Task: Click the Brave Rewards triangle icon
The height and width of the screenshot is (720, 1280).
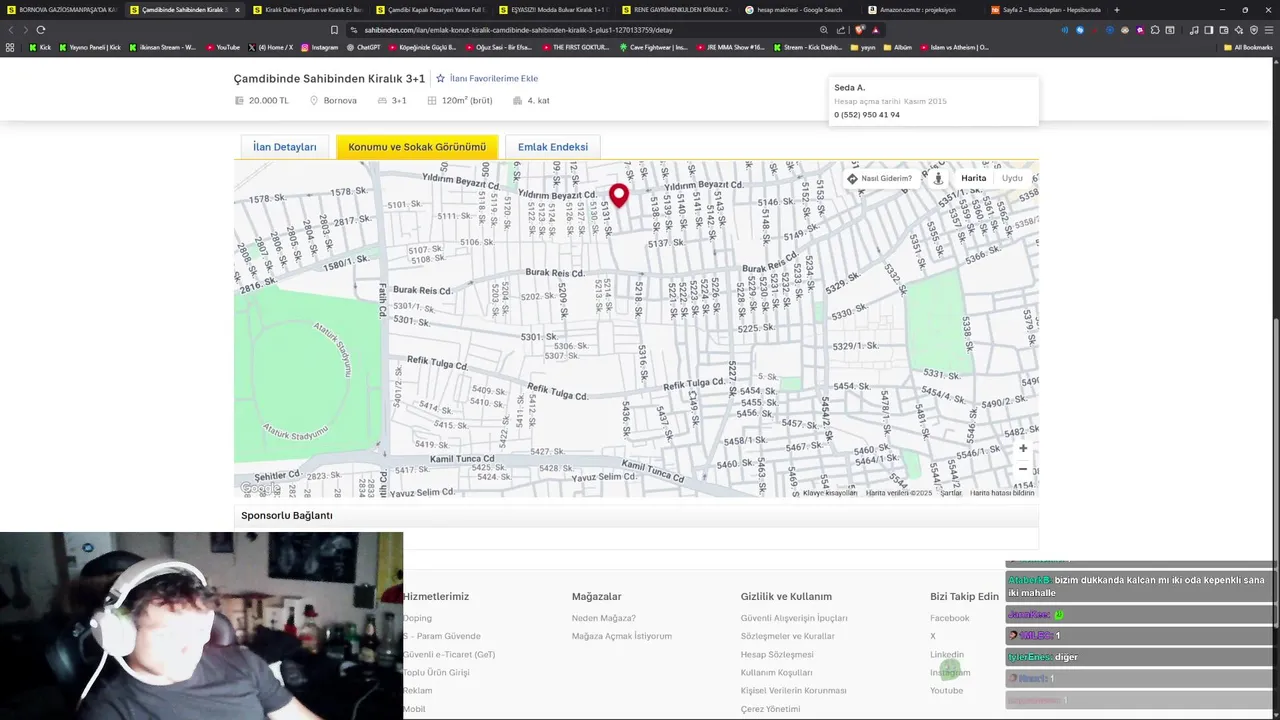Action: point(876,30)
